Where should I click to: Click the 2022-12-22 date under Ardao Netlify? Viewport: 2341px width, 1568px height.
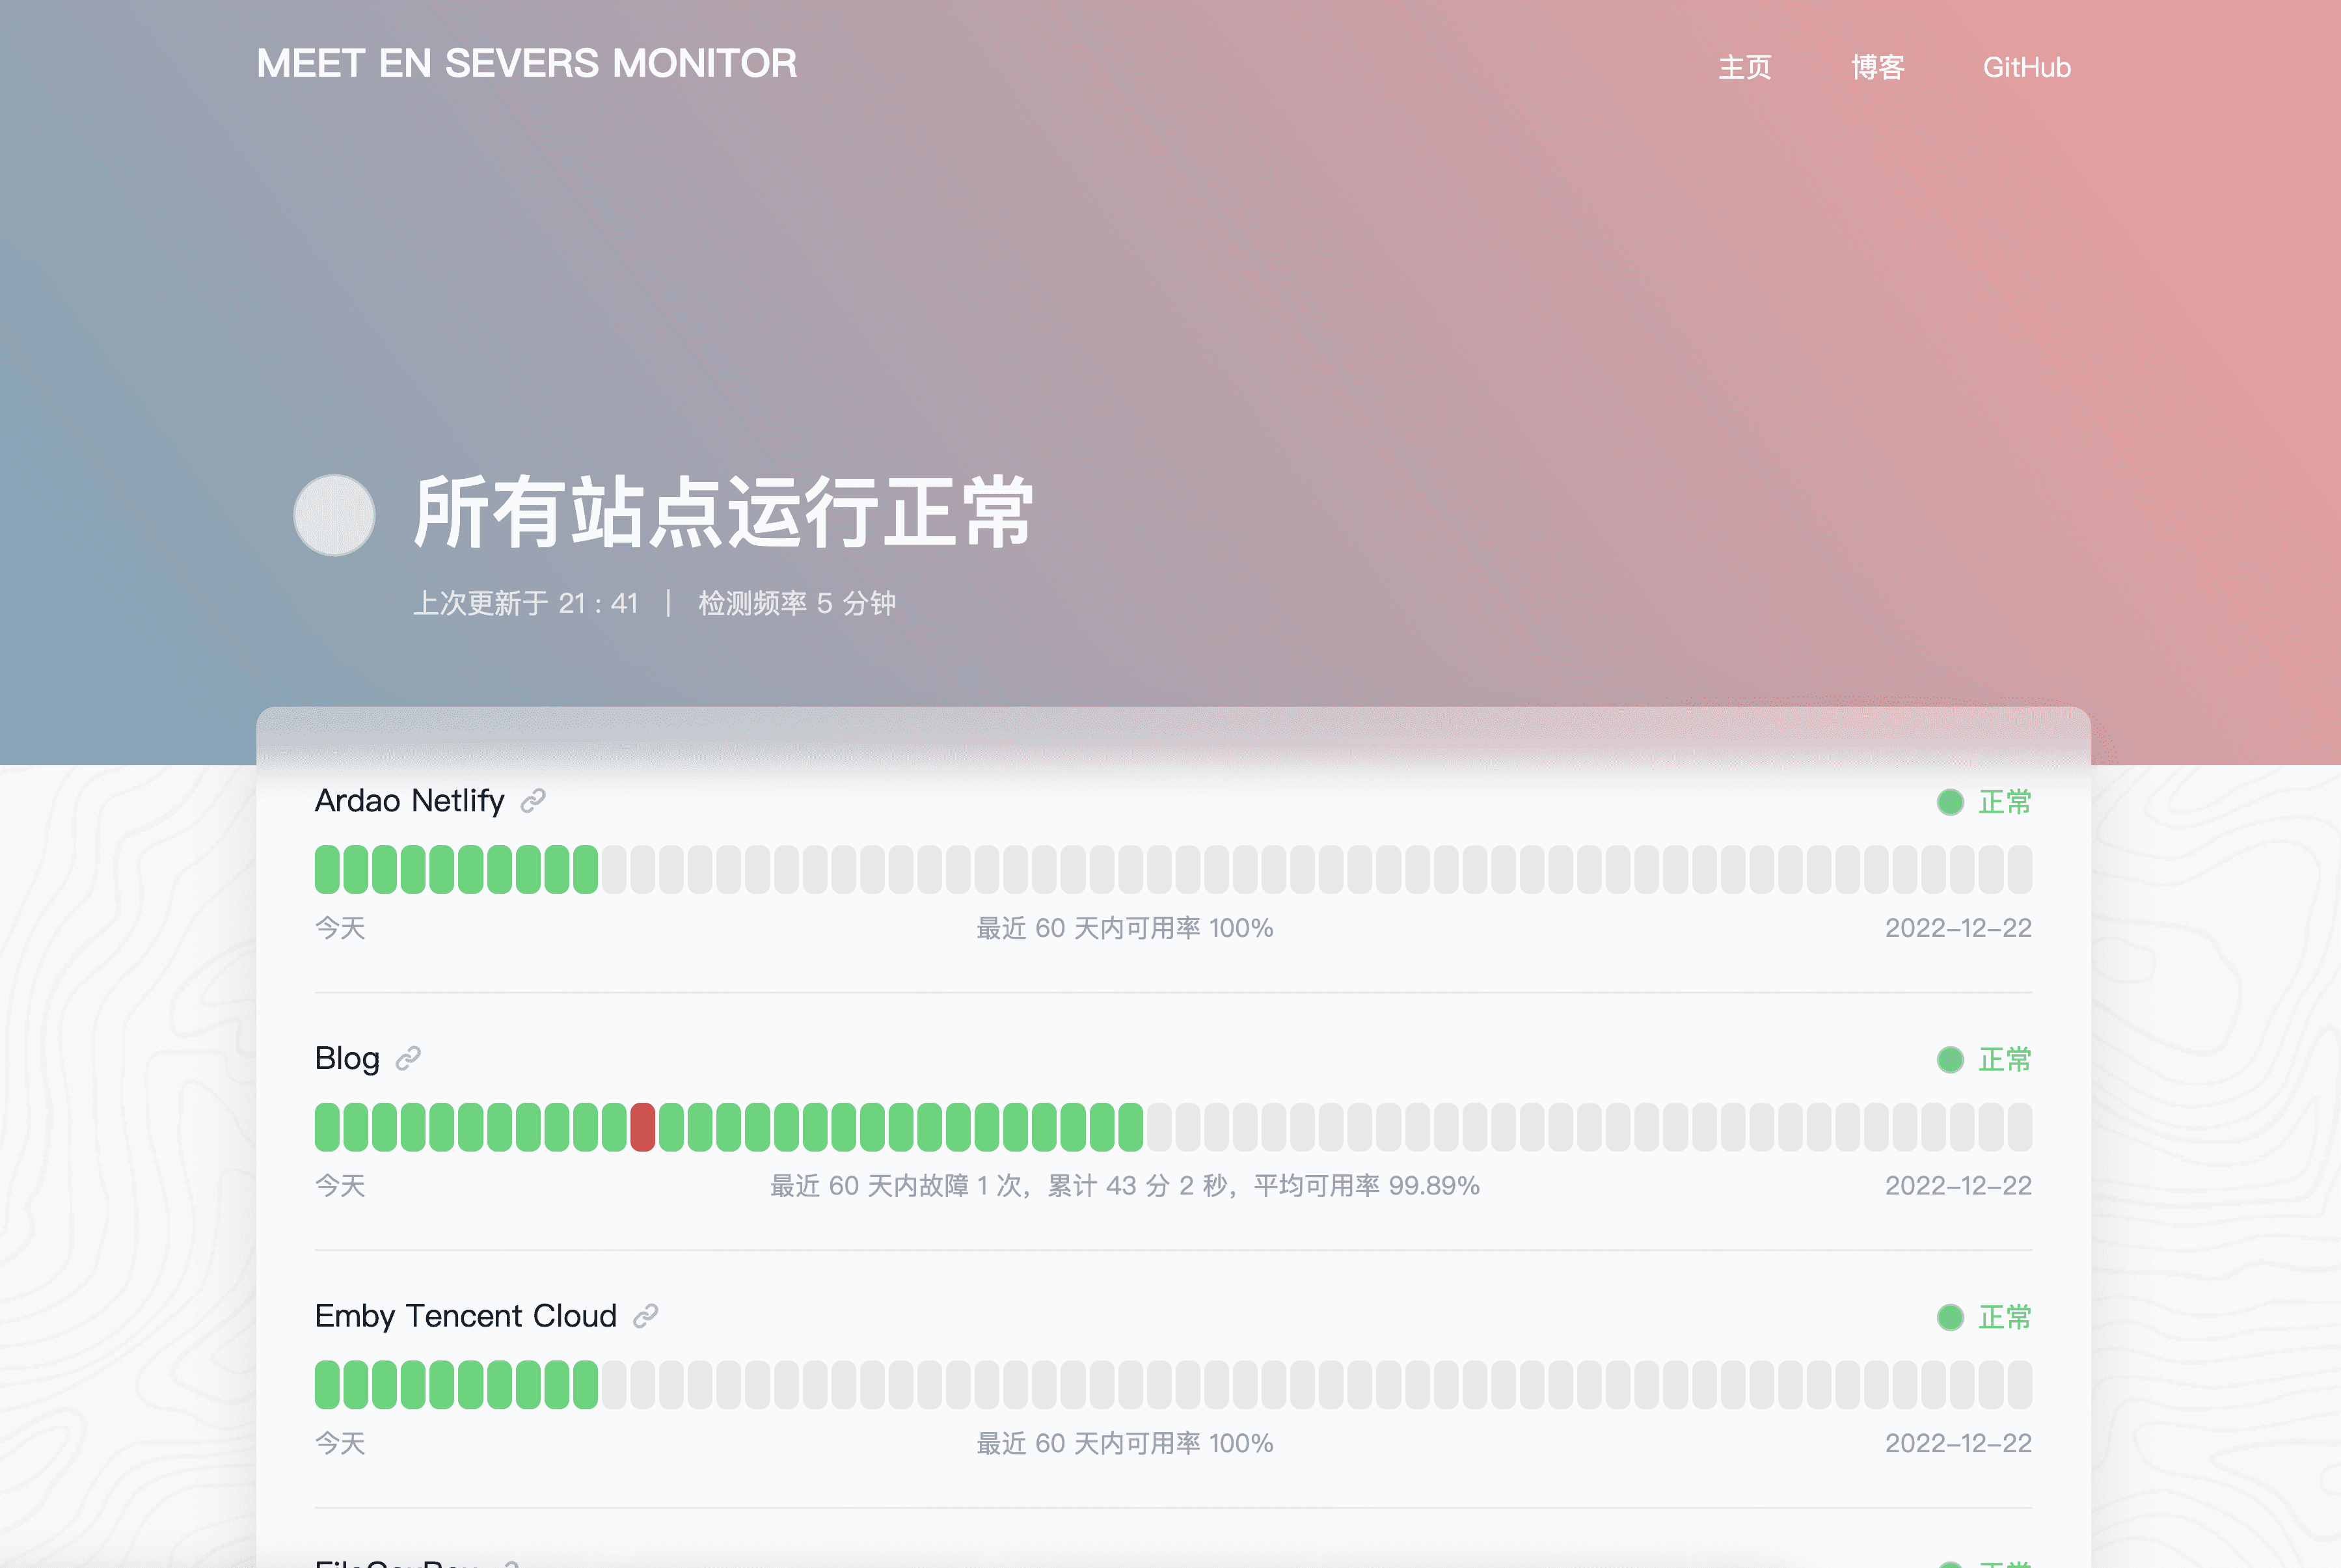point(1958,928)
